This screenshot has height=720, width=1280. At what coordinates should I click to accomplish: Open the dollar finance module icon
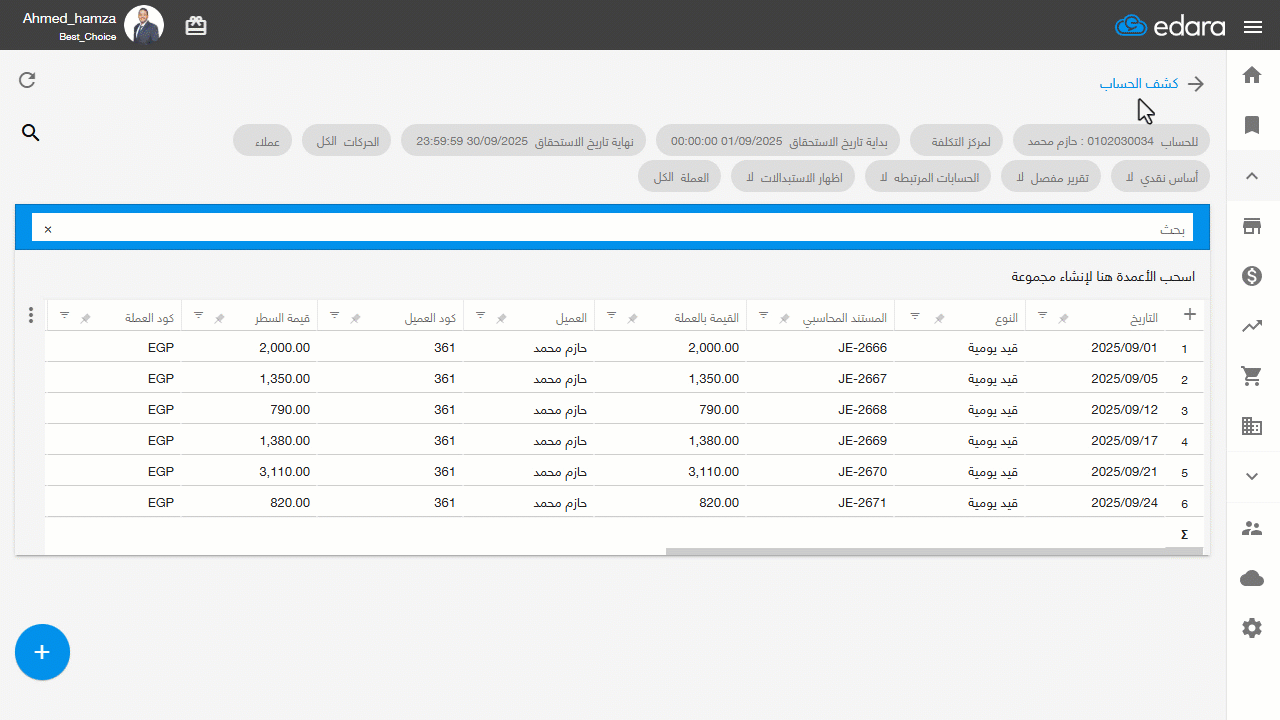tap(1252, 276)
